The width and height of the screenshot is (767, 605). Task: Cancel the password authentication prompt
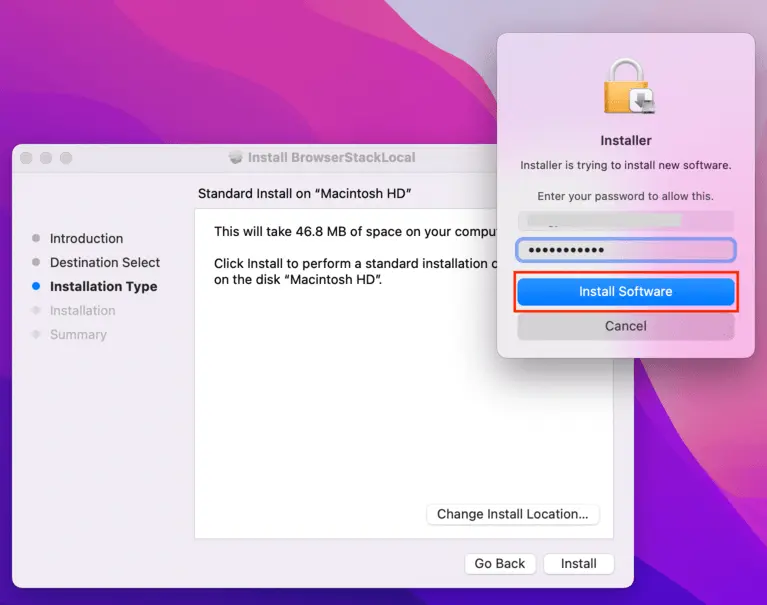pyautogui.click(x=625, y=326)
